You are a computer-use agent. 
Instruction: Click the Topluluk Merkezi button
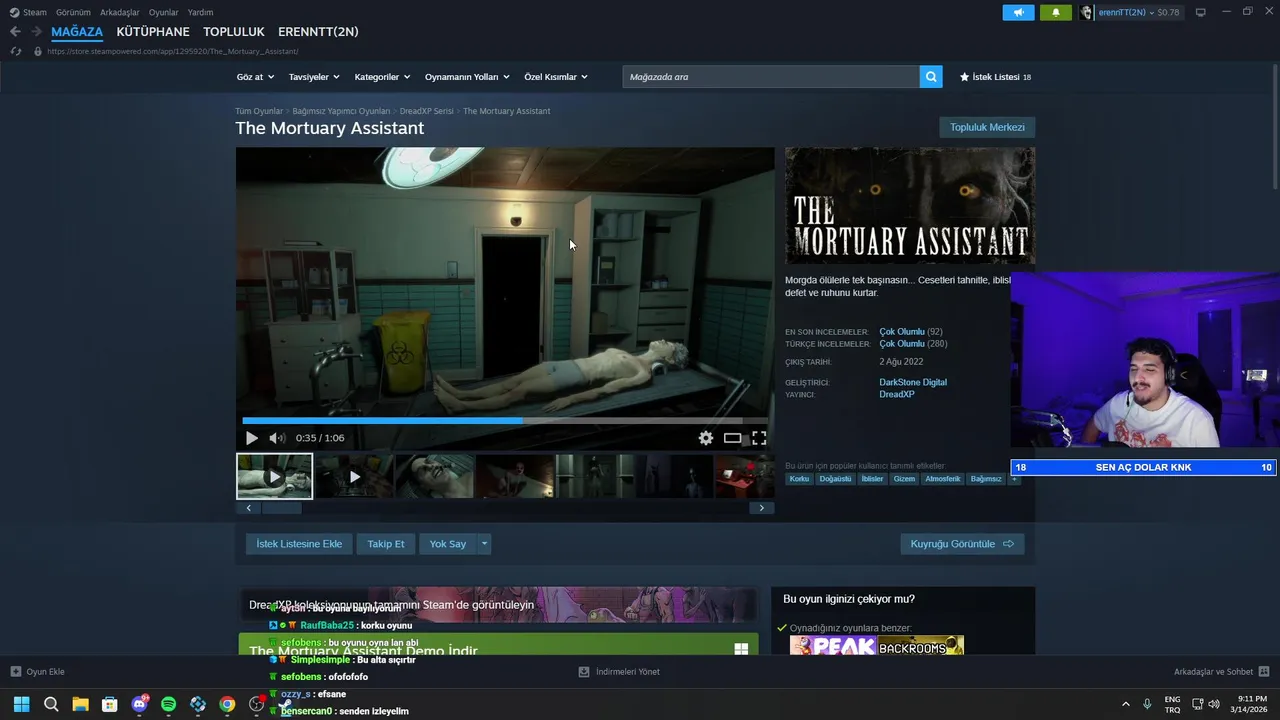click(x=987, y=127)
